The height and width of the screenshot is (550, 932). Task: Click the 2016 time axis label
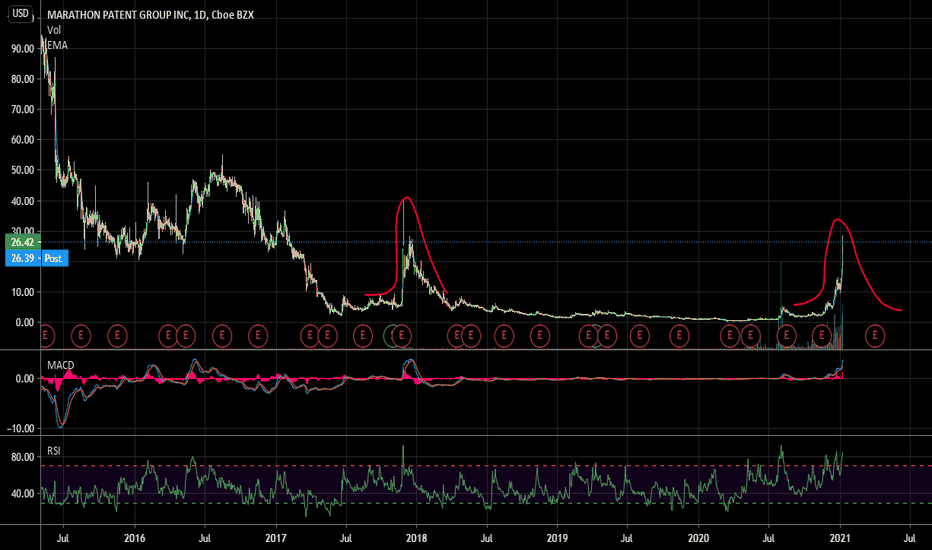[x=135, y=538]
